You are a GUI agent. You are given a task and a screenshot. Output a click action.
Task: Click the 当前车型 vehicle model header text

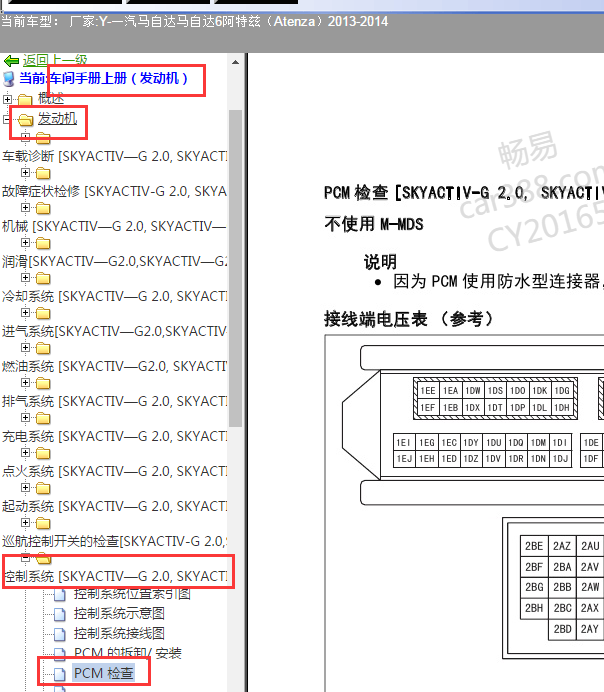click(195, 21)
